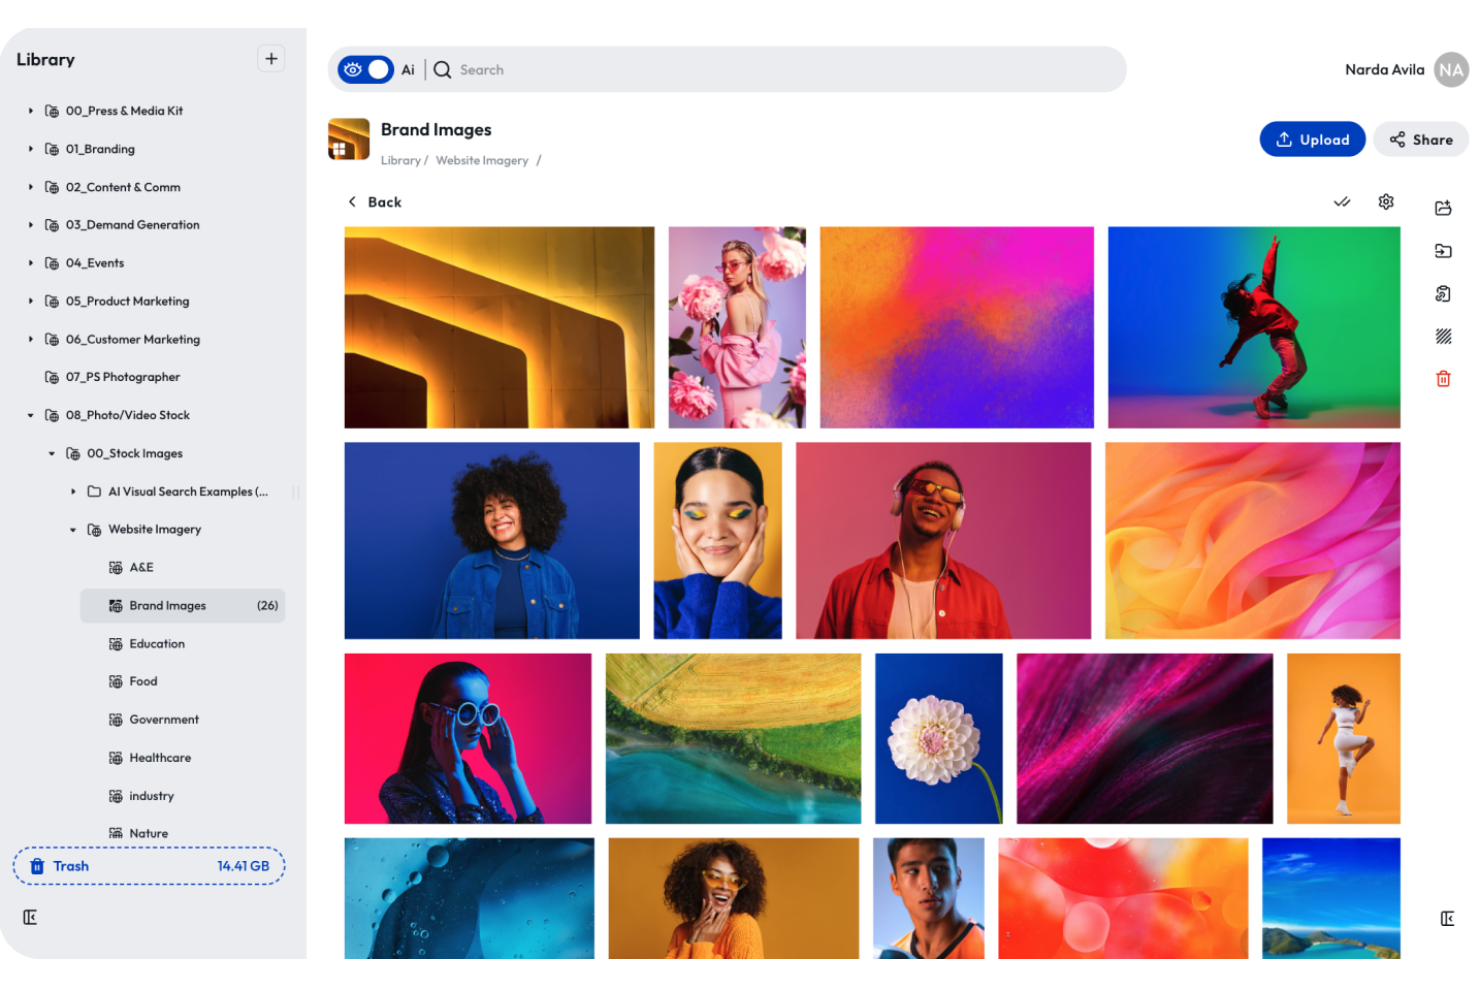The width and height of the screenshot is (1480, 987).
Task: Collapse the right side panel icon
Action: [1447, 918]
